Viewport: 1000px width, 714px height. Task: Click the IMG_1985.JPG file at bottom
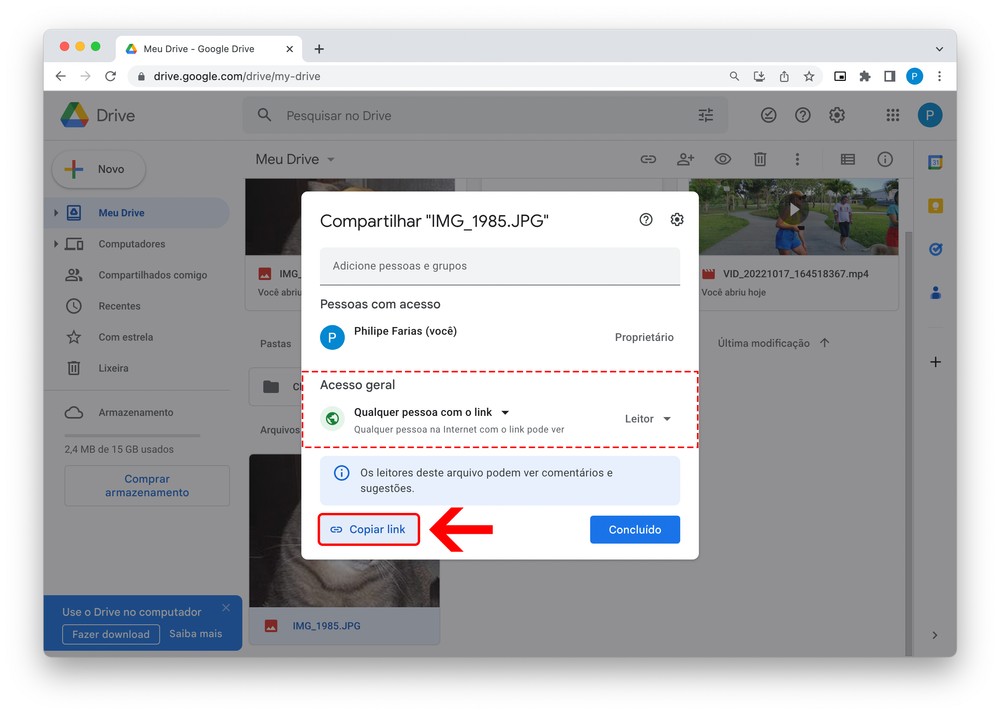coord(344,550)
